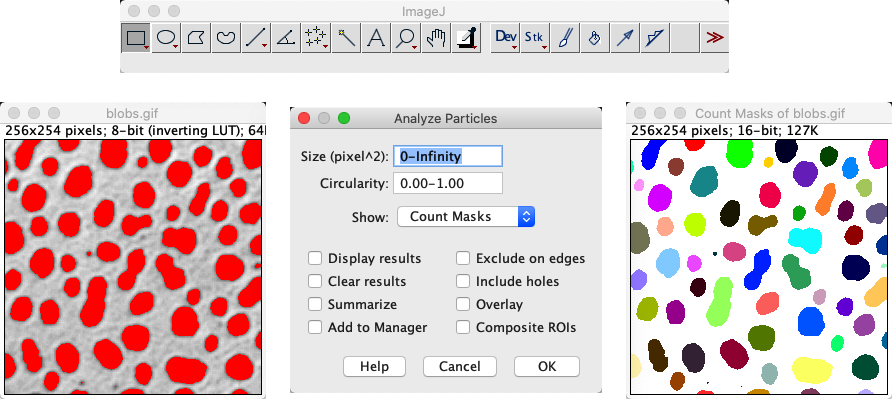Click the Help button
The width and height of the screenshot is (892, 399).
pyautogui.click(x=374, y=367)
